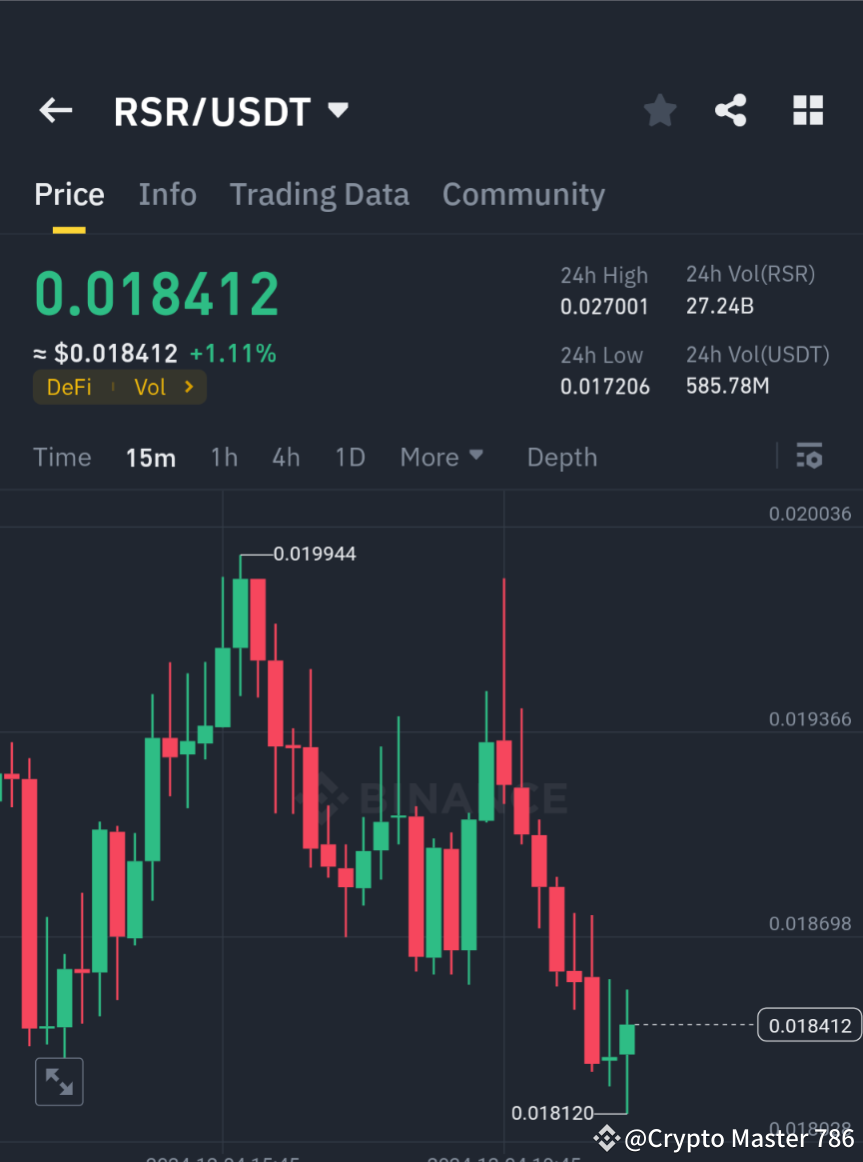Switch to the Info tab
The image size is (863, 1162).
click(167, 194)
